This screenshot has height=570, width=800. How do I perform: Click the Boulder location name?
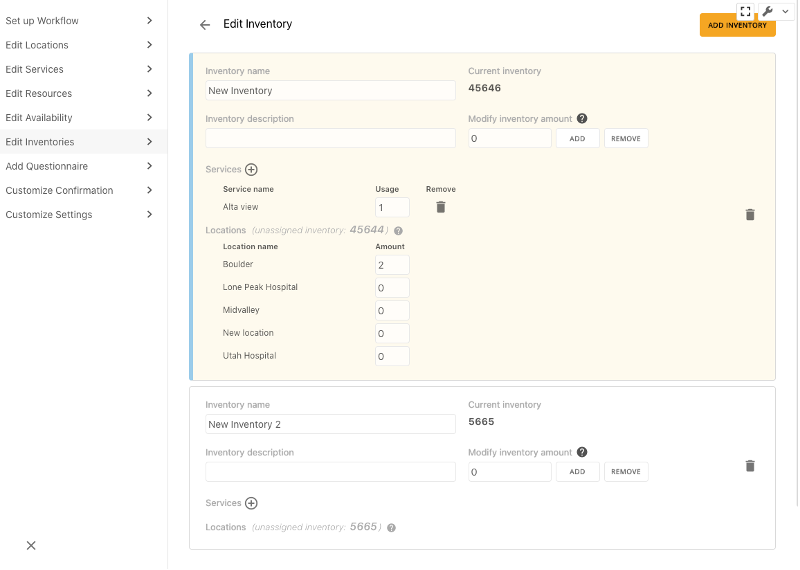click(238, 264)
